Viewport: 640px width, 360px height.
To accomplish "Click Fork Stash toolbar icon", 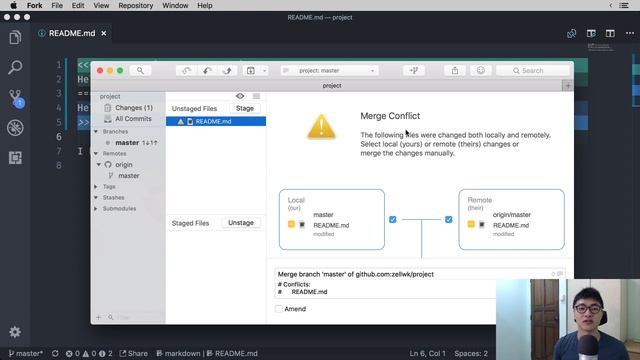I will (251, 71).
